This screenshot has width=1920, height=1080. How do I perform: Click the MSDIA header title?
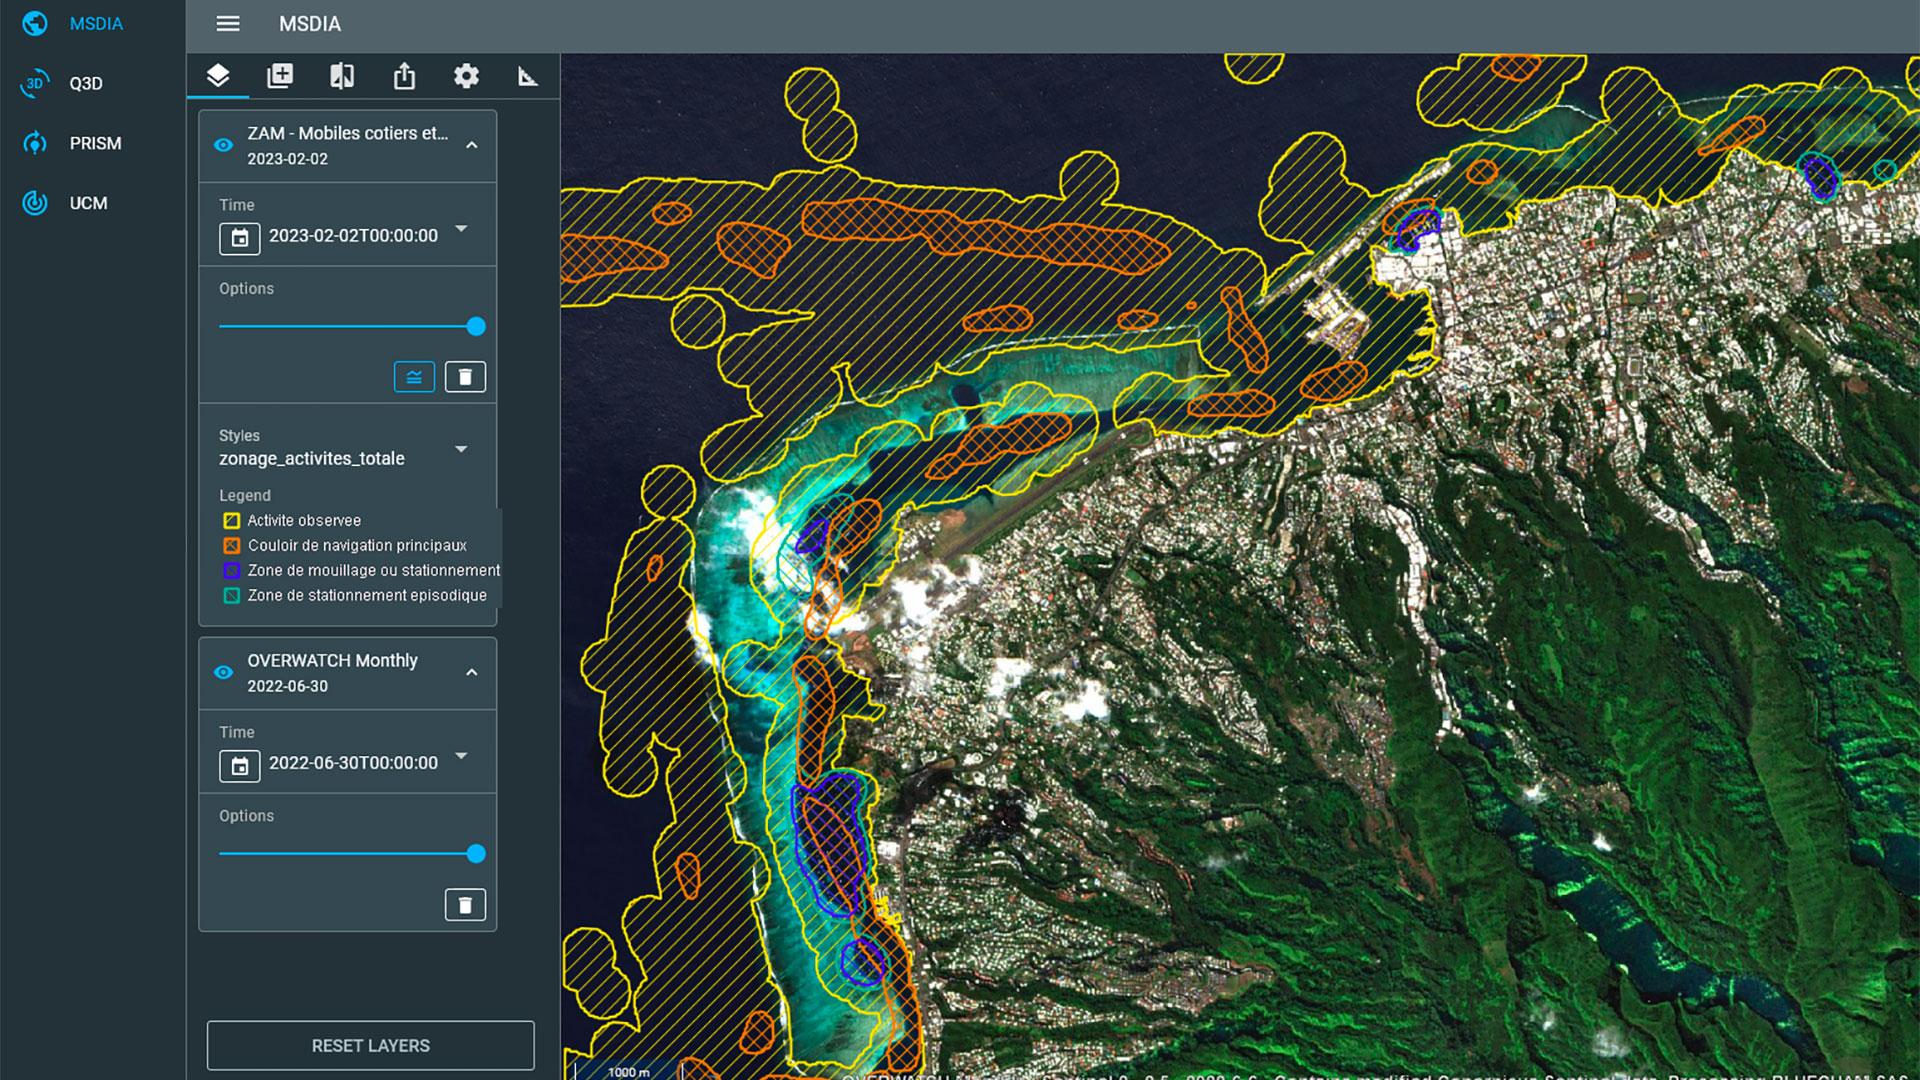[x=310, y=23]
